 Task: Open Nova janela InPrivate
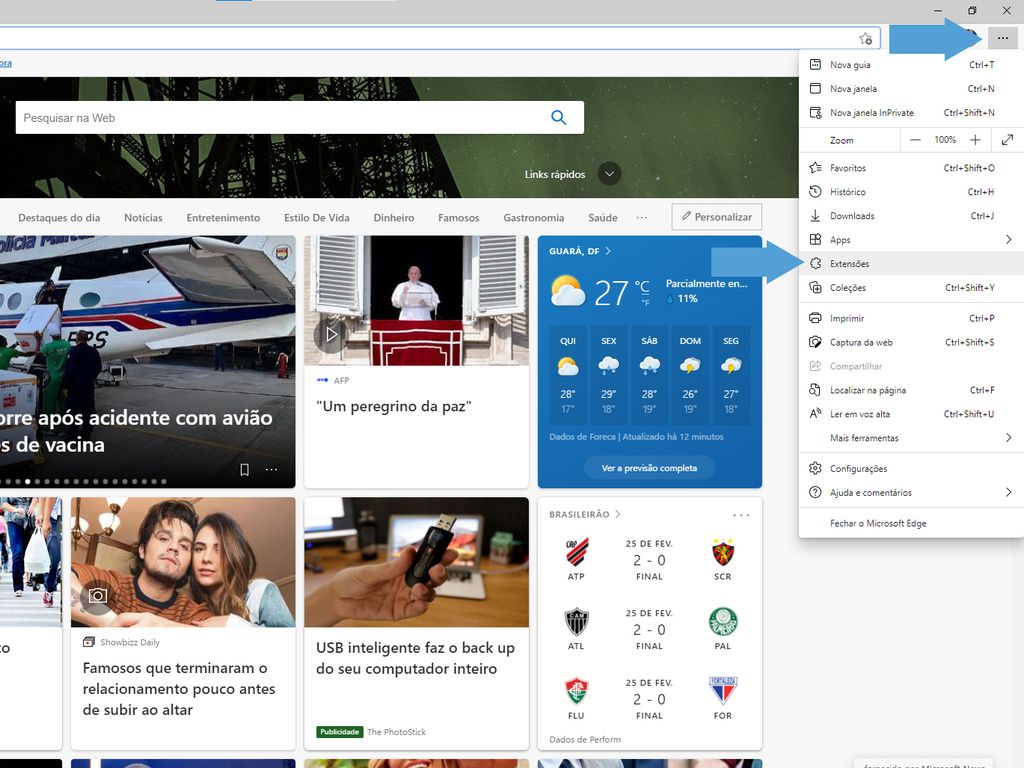[x=911, y=113]
